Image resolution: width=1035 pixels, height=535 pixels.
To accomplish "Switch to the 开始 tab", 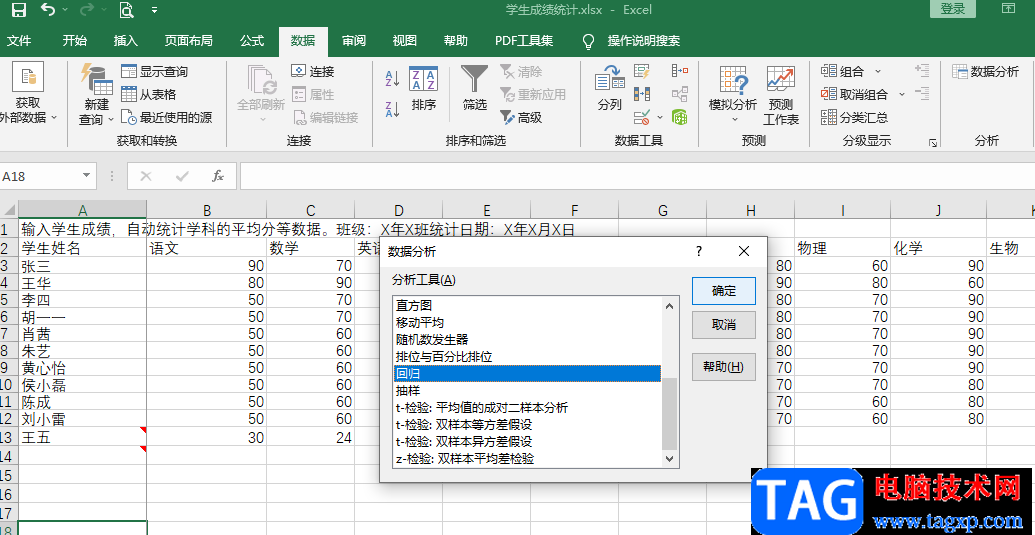I will pyautogui.click(x=75, y=41).
